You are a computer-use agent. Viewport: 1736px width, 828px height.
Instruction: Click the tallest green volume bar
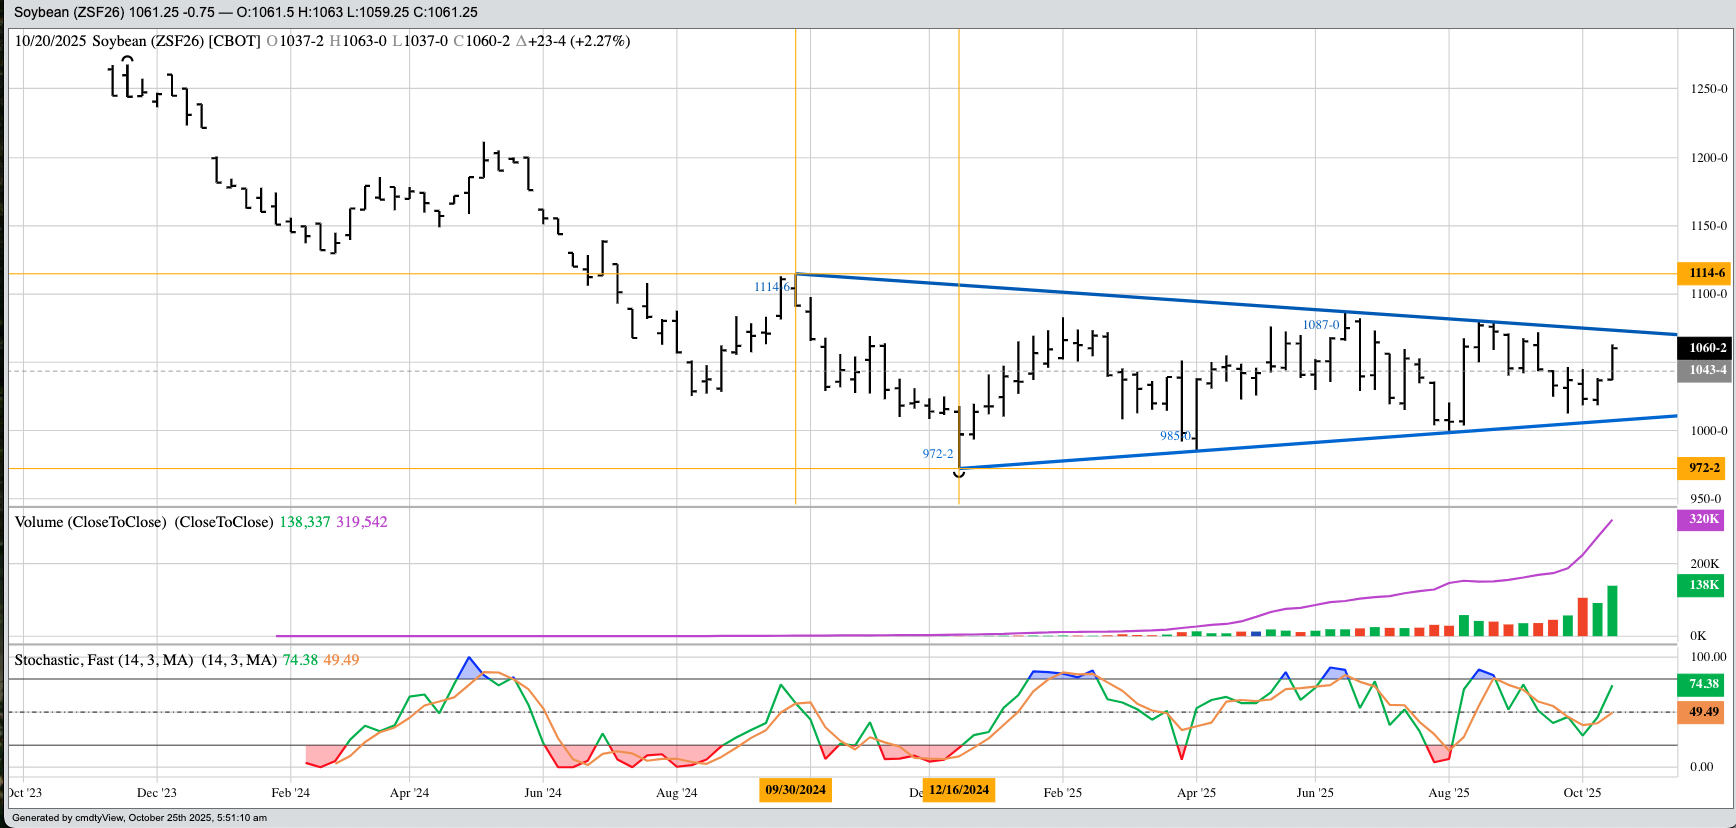pos(1612,611)
